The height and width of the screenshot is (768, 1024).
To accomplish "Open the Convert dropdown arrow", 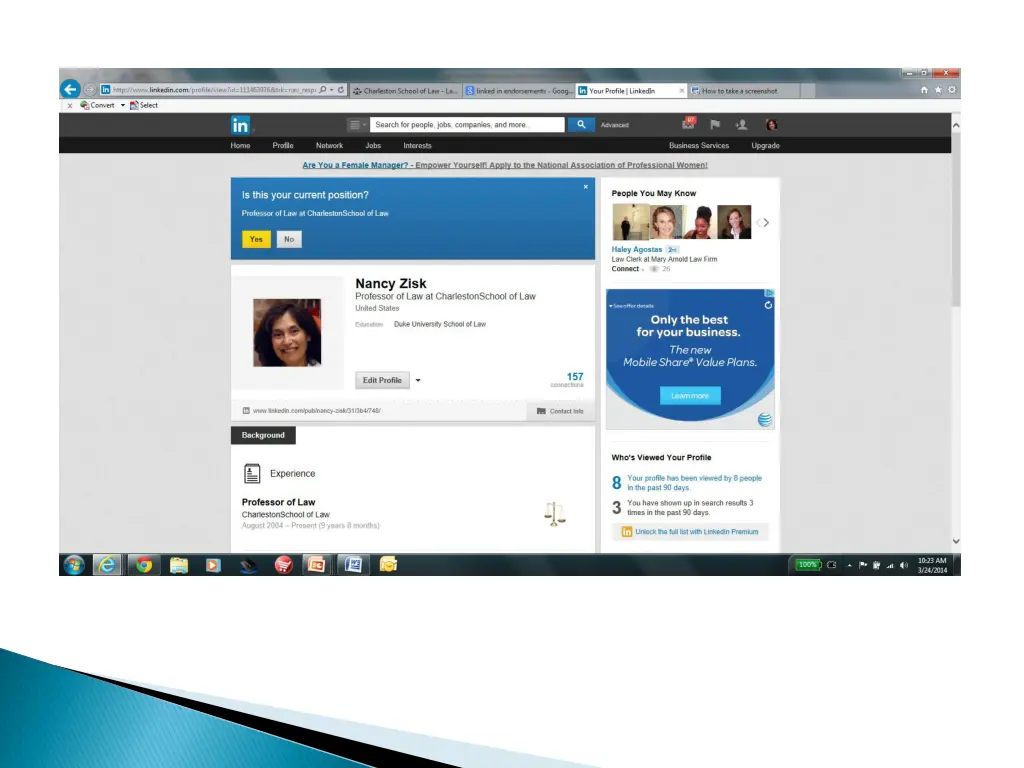I will click(123, 105).
